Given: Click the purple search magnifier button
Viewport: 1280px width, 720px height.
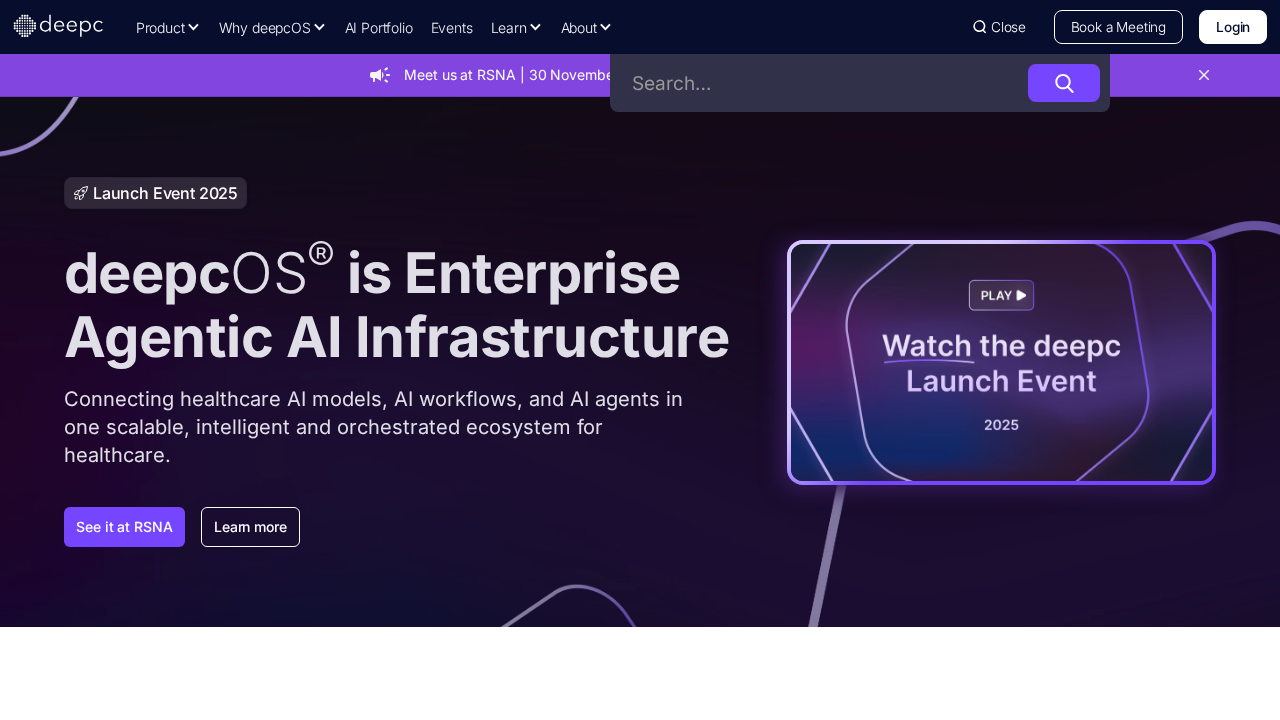Looking at the screenshot, I should 1063,83.
